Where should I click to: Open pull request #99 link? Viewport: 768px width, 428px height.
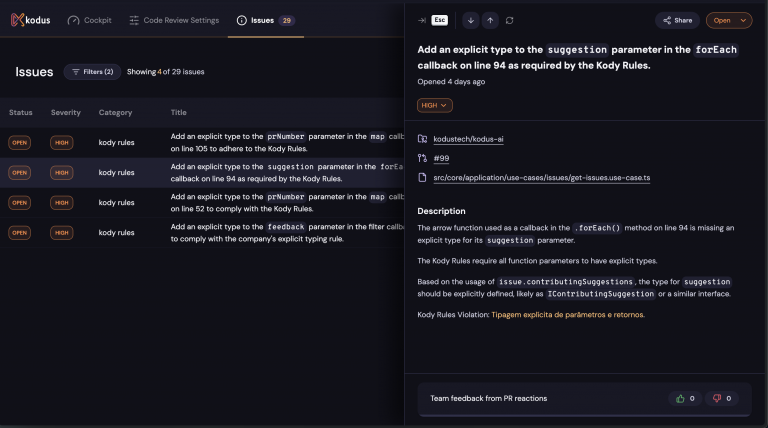tap(441, 158)
